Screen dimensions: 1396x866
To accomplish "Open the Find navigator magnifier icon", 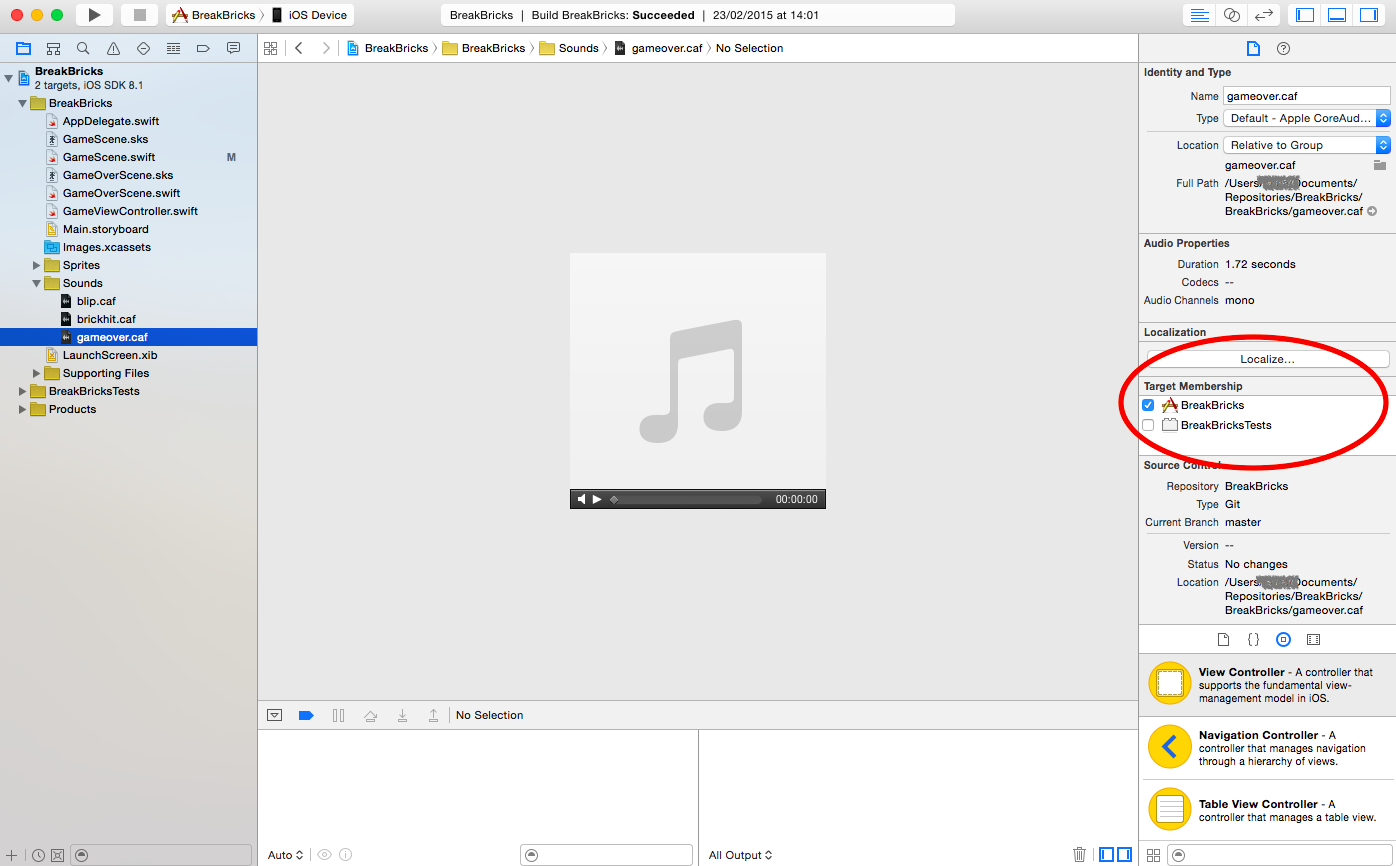I will [x=83, y=48].
